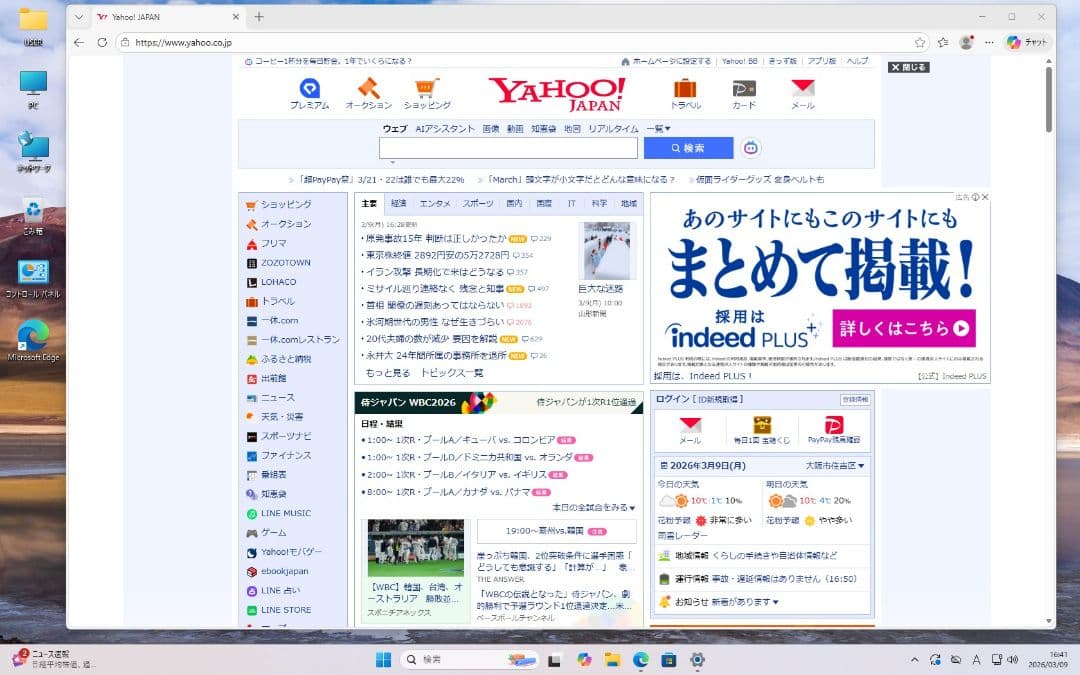Open もっと見る news link
1080x675 pixels.
[x=388, y=373]
